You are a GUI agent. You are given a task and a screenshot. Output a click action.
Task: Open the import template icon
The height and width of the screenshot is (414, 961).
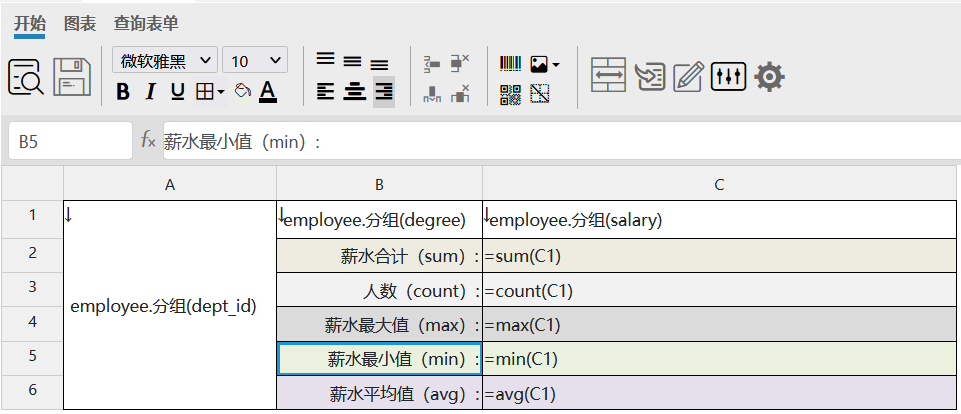tap(650, 77)
